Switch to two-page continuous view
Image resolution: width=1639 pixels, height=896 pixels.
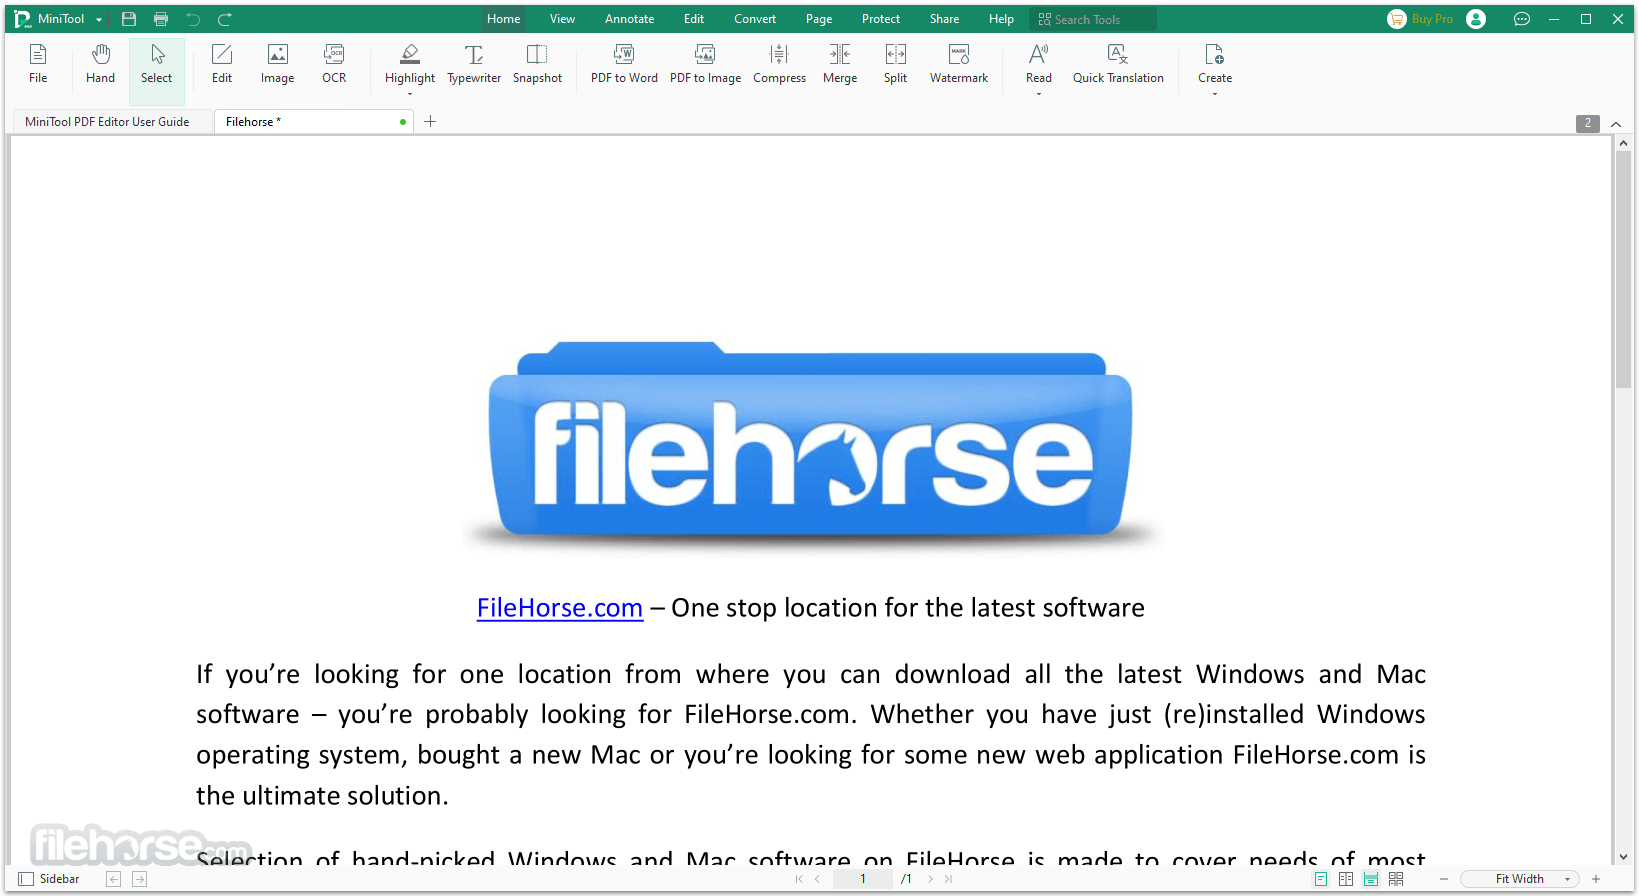1396,879
